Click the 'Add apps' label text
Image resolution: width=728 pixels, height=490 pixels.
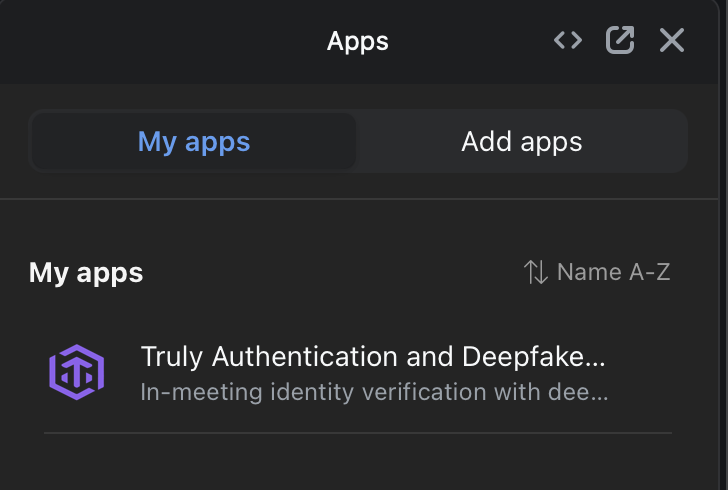(521, 141)
